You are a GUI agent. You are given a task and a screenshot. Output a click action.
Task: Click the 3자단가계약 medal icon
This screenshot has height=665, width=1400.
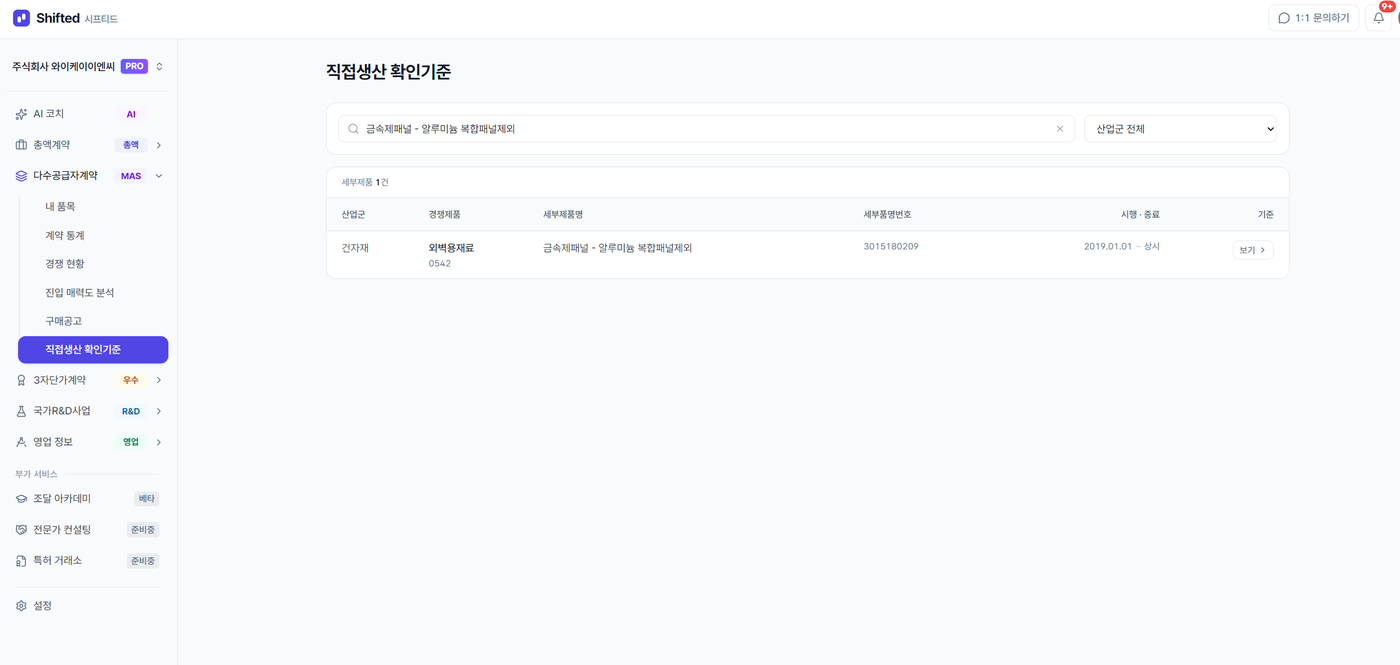coord(21,380)
